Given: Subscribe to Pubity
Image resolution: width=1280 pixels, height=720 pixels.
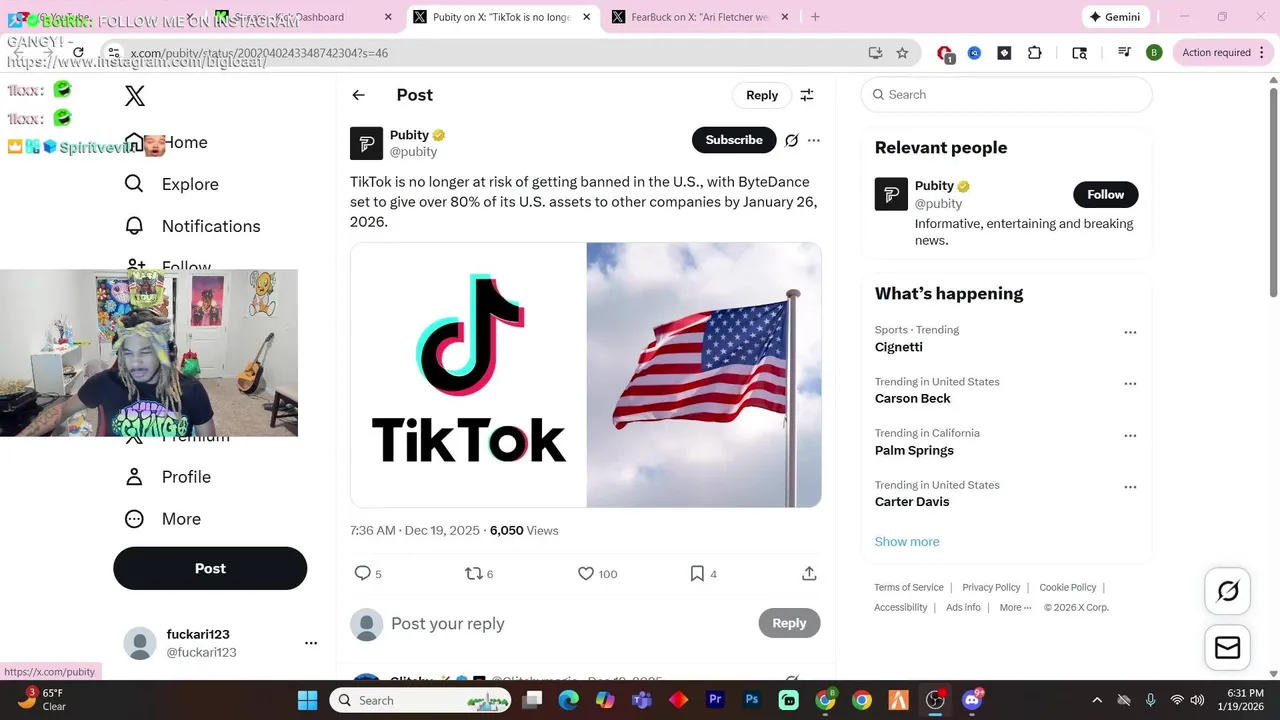Looking at the screenshot, I should 734,140.
